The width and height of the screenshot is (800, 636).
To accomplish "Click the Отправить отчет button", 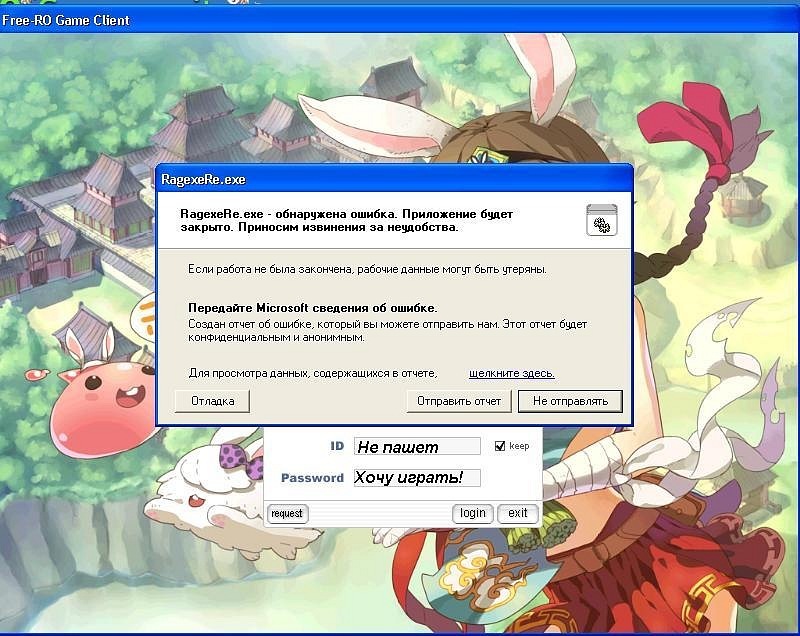I will click(459, 401).
